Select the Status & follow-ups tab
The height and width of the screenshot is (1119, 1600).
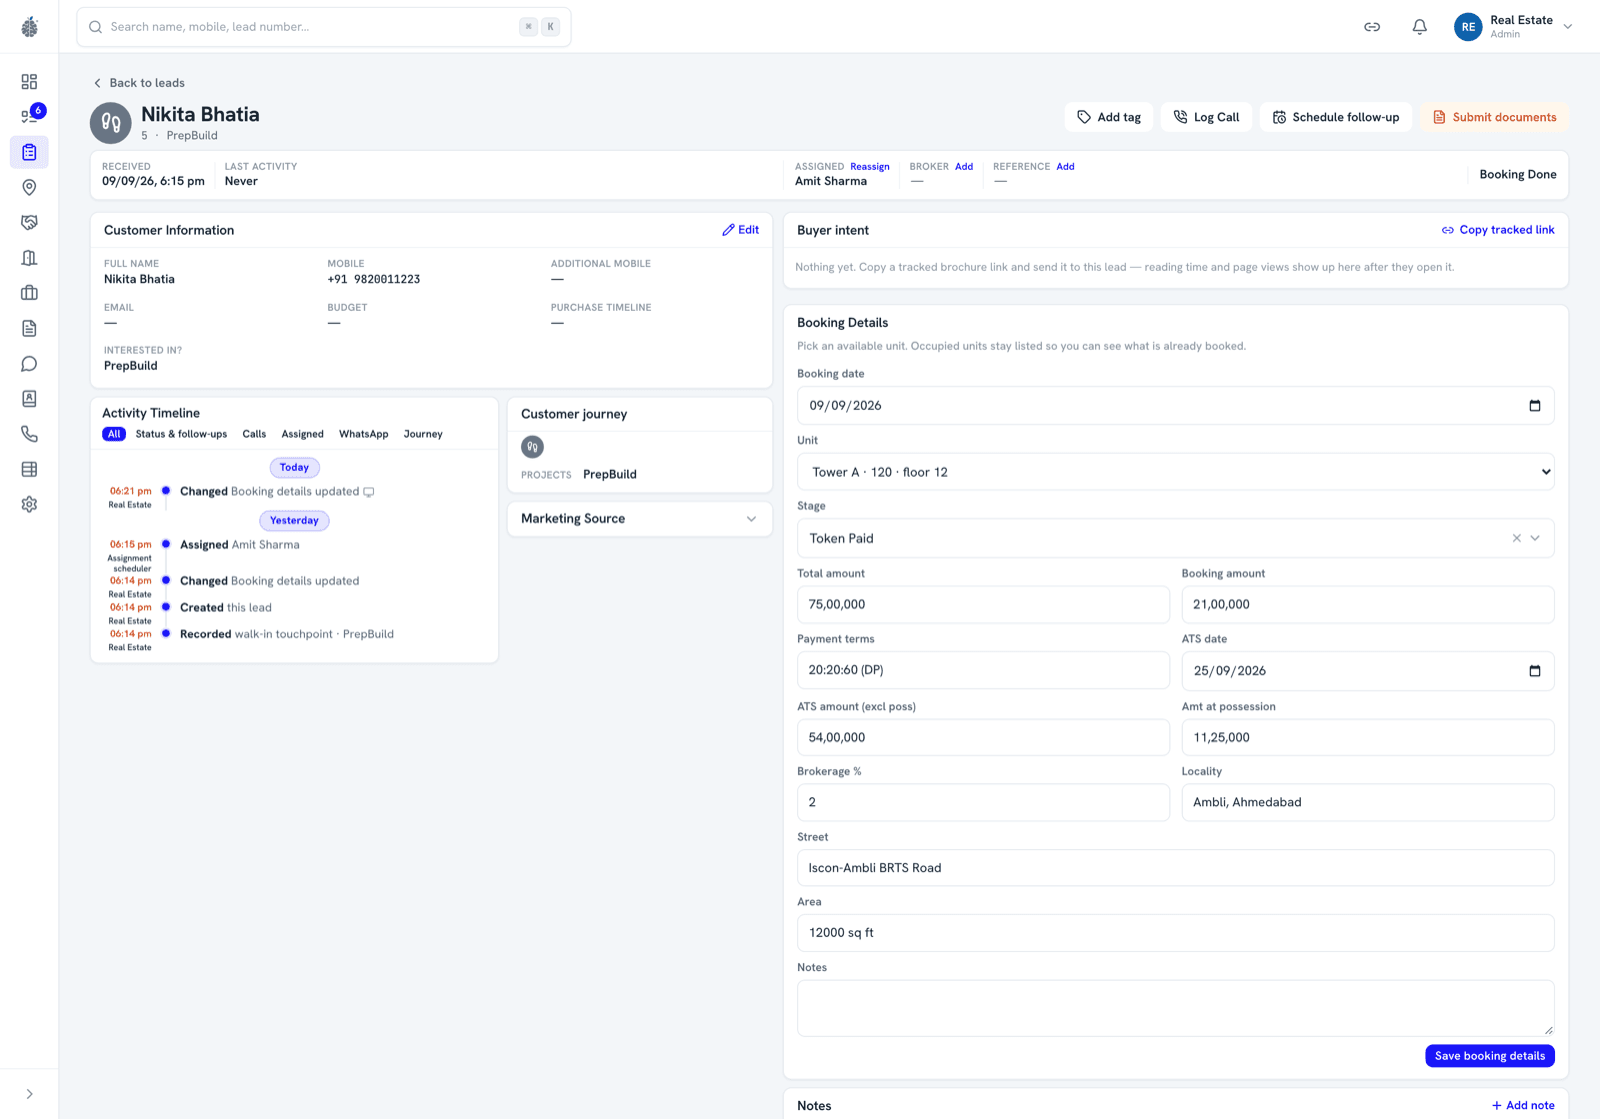coord(181,434)
